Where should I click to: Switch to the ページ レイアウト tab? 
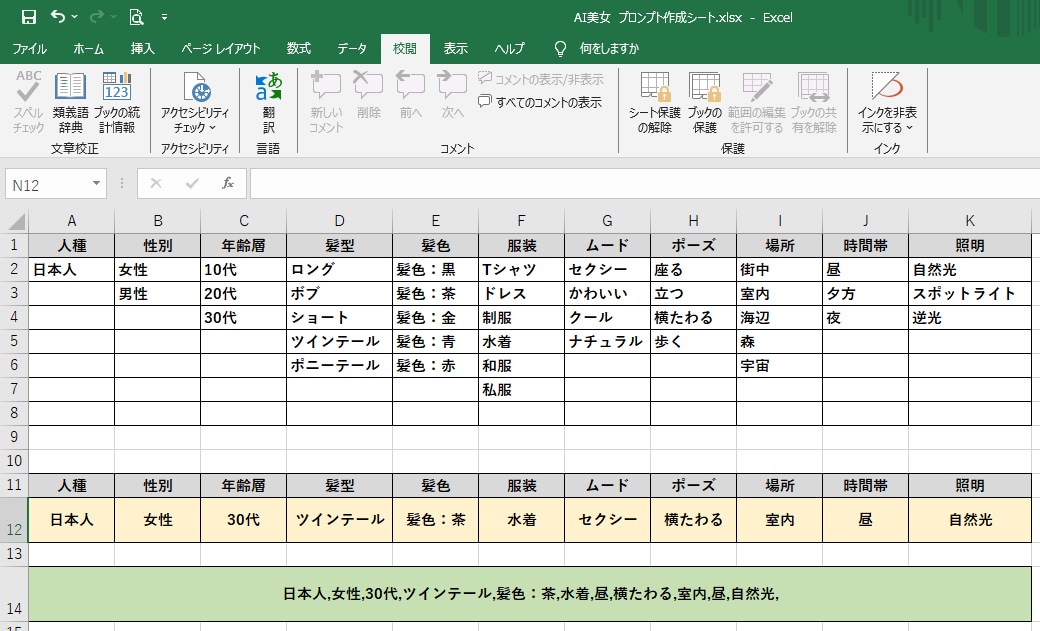220,48
